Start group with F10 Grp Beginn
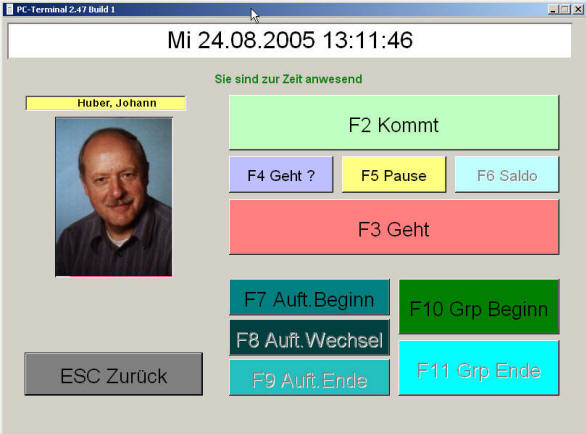Screen dimensions: 586x434 click(x=479, y=307)
